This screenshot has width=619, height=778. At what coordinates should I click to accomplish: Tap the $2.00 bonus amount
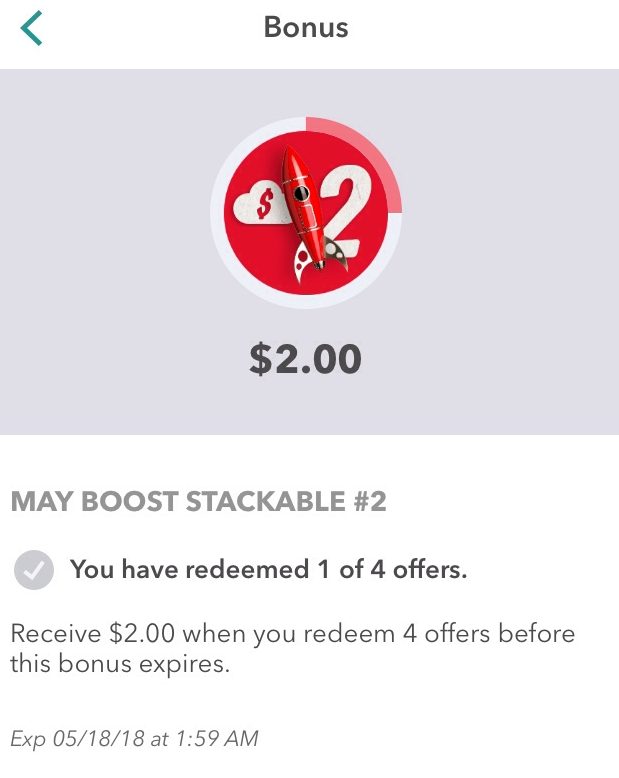pos(305,359)
